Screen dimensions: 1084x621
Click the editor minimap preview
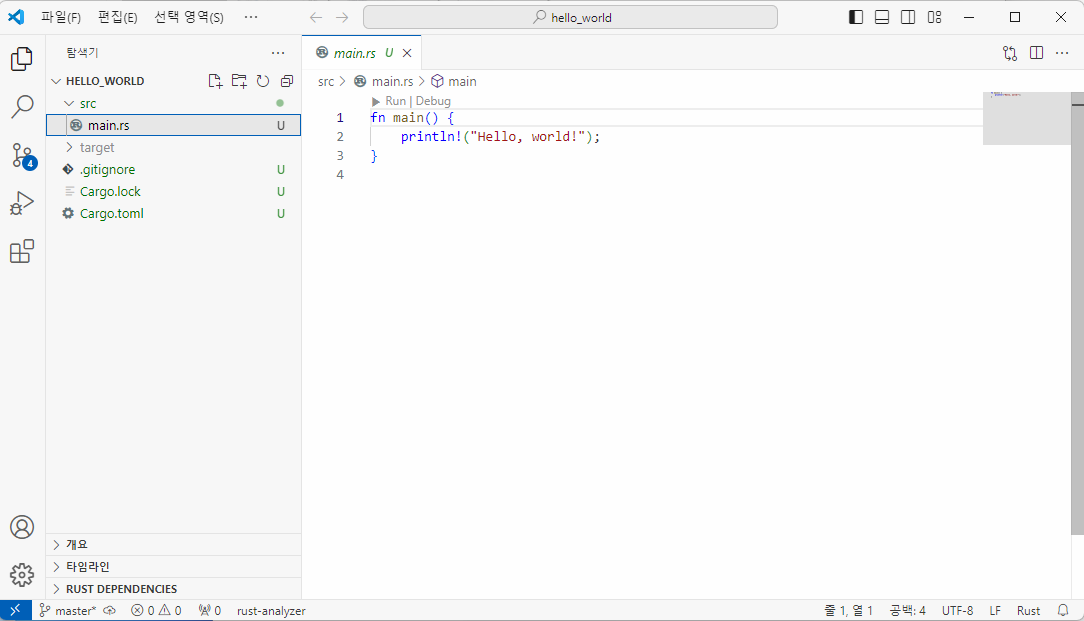1027,118
